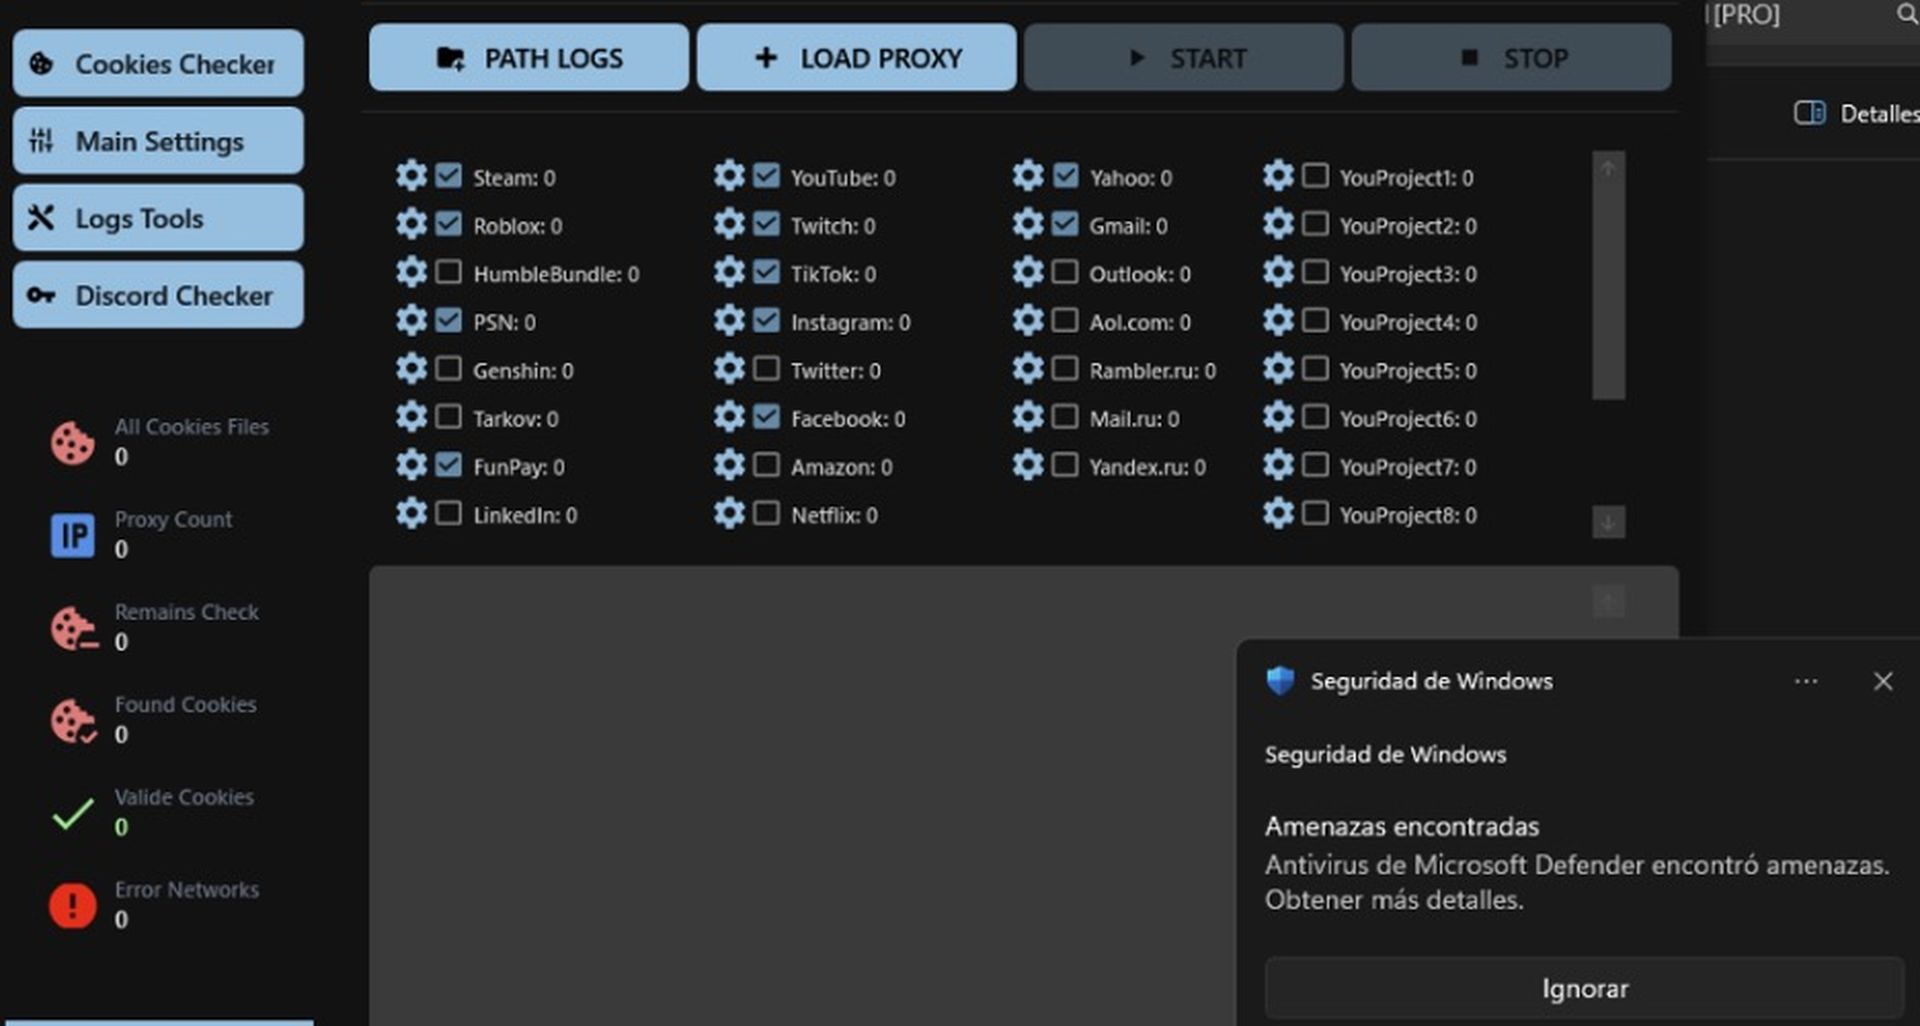Open settings gear for Twitch
Image resolution: width=1920 pixels, height=1026 pixels.
click(729, 224)
